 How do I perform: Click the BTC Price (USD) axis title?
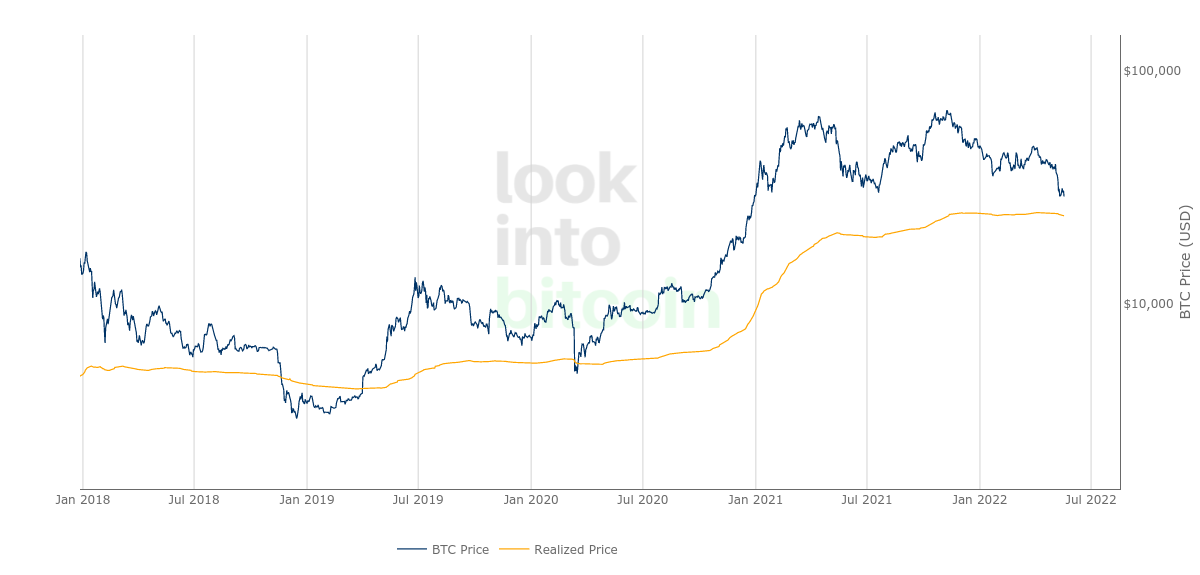(x=1186, y=262)
